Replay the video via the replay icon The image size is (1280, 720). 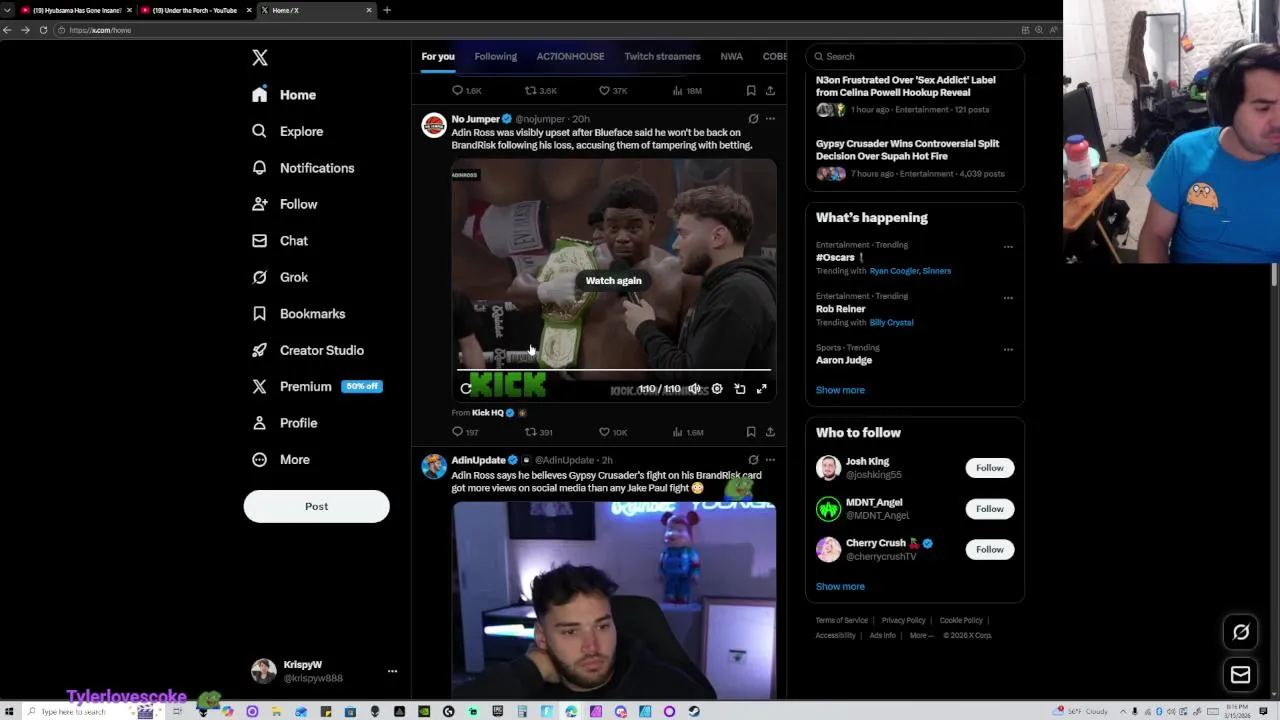[466, 389]
